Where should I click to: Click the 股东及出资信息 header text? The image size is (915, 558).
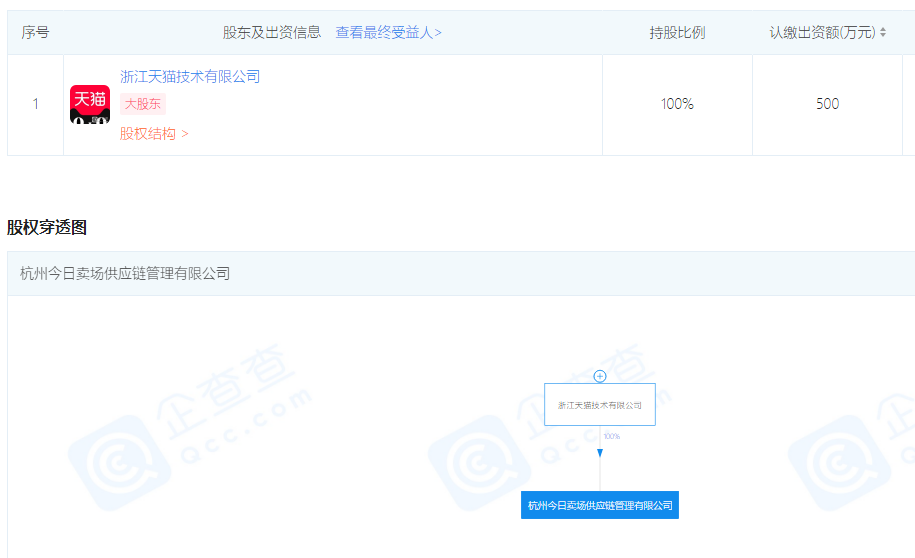click(272, 33)
